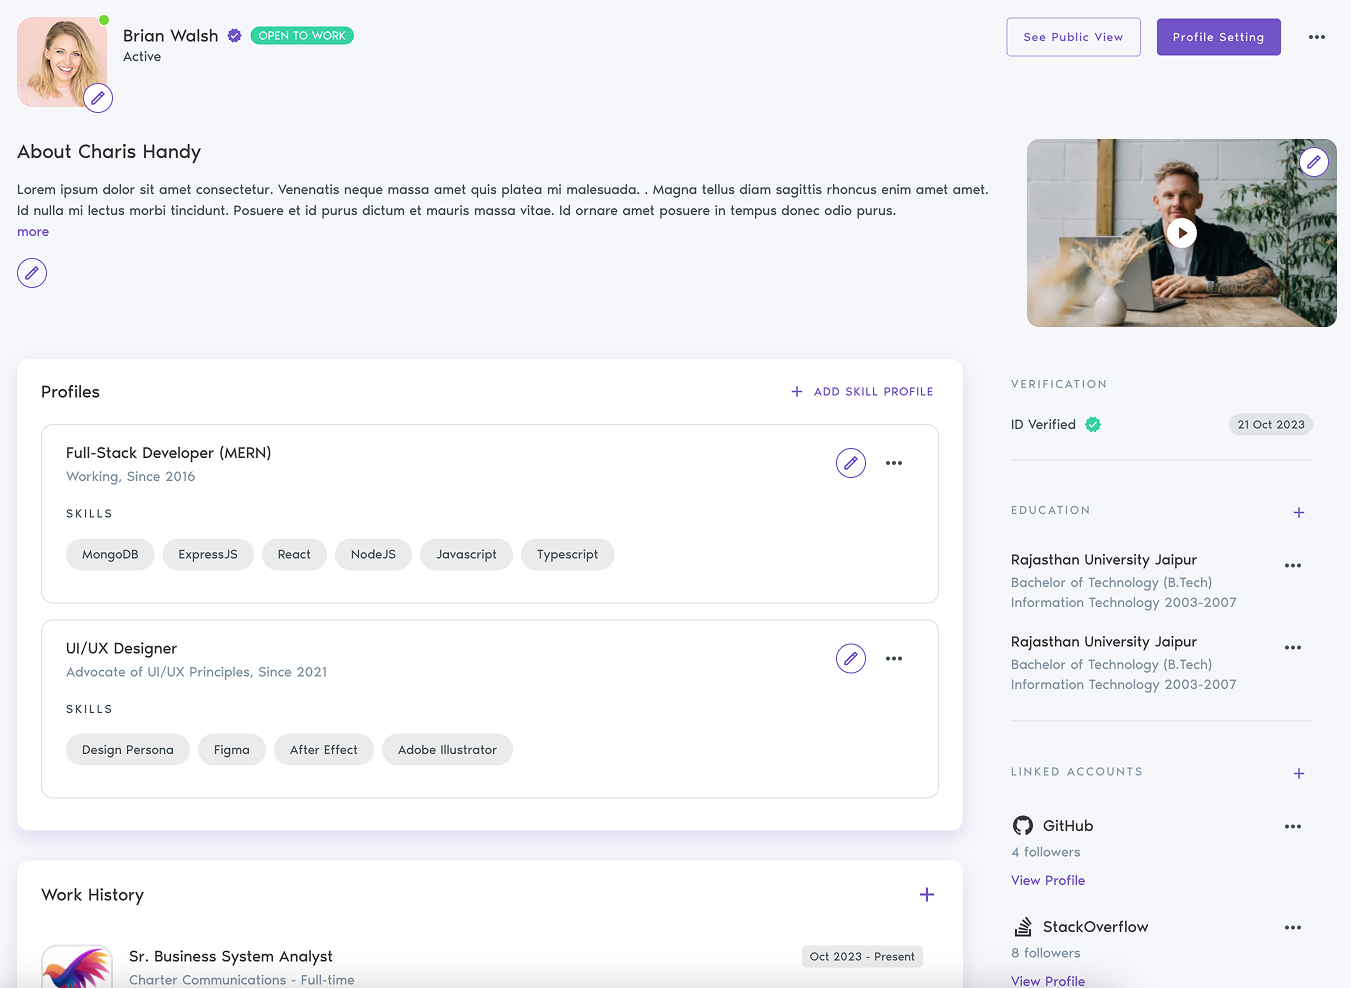Click the StackOverflow icon

pyautogui.click(x=1022, y=926)
